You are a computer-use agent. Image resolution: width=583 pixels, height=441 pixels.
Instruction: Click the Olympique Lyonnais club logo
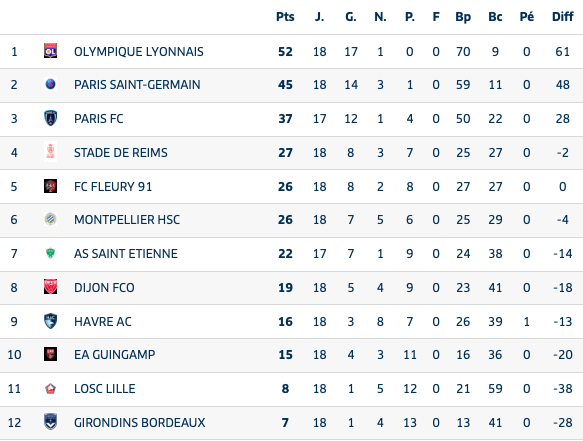click(51, 51)
